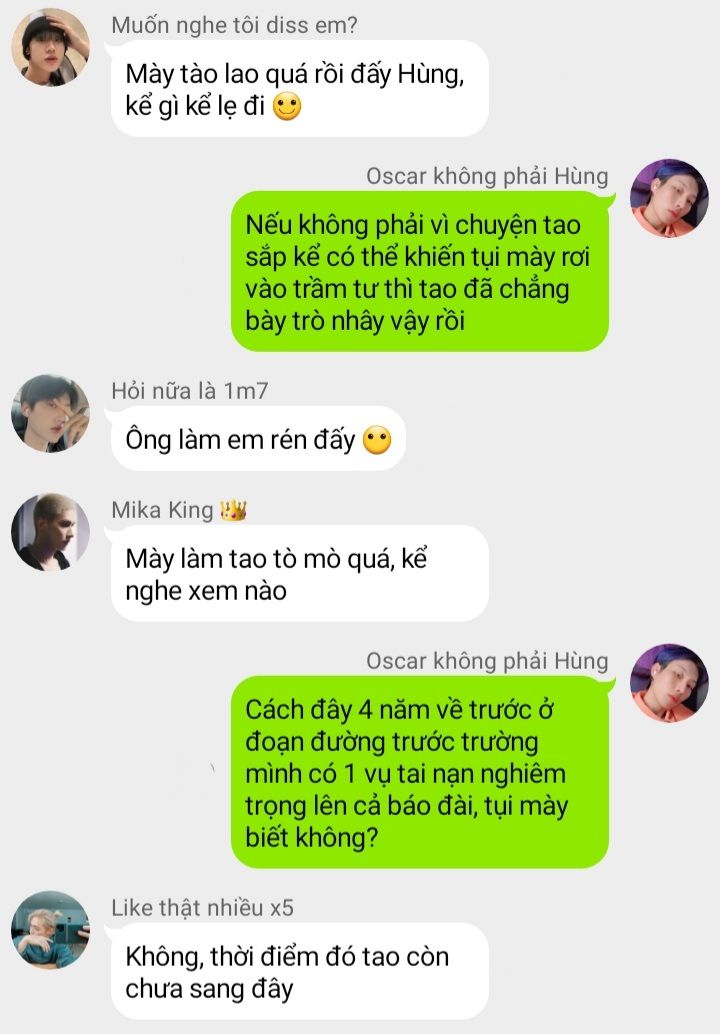Select the "Mày tào lao quá rồi đấy Hùng" message

tap(300, 89)
